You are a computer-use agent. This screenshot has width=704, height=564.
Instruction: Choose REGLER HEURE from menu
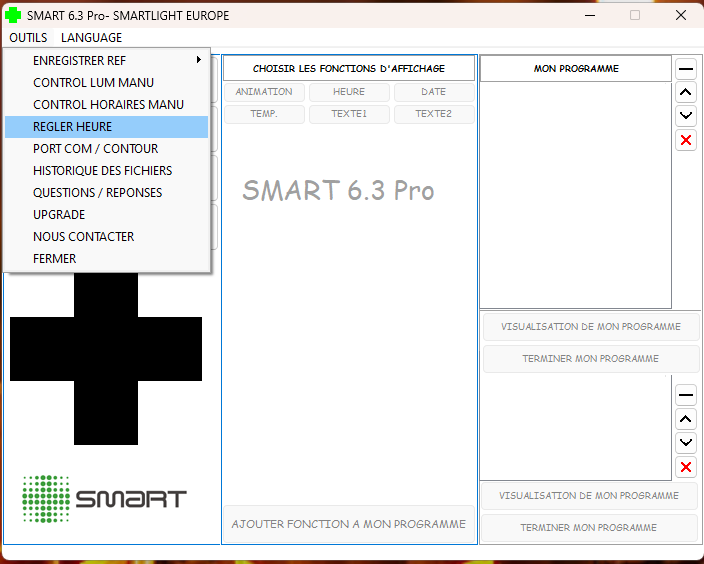point(106,127)
